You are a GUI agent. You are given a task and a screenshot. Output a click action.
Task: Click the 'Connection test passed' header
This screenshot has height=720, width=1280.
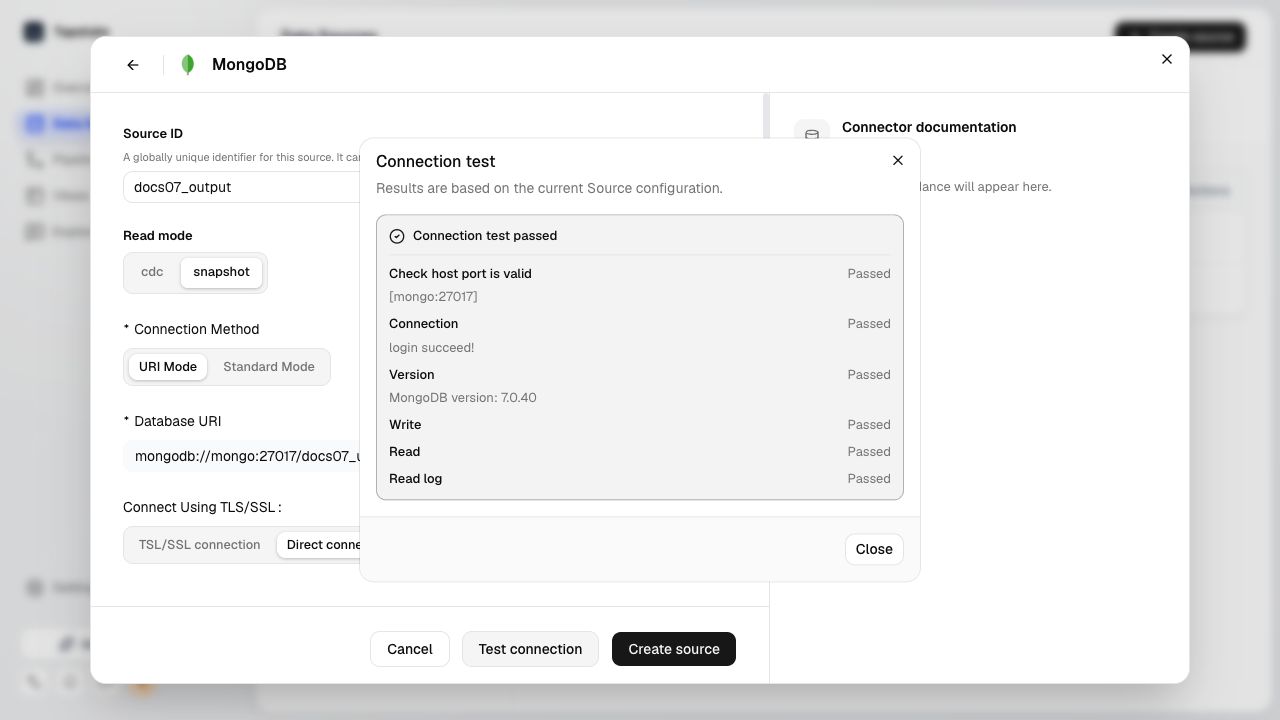pos(485,236)
